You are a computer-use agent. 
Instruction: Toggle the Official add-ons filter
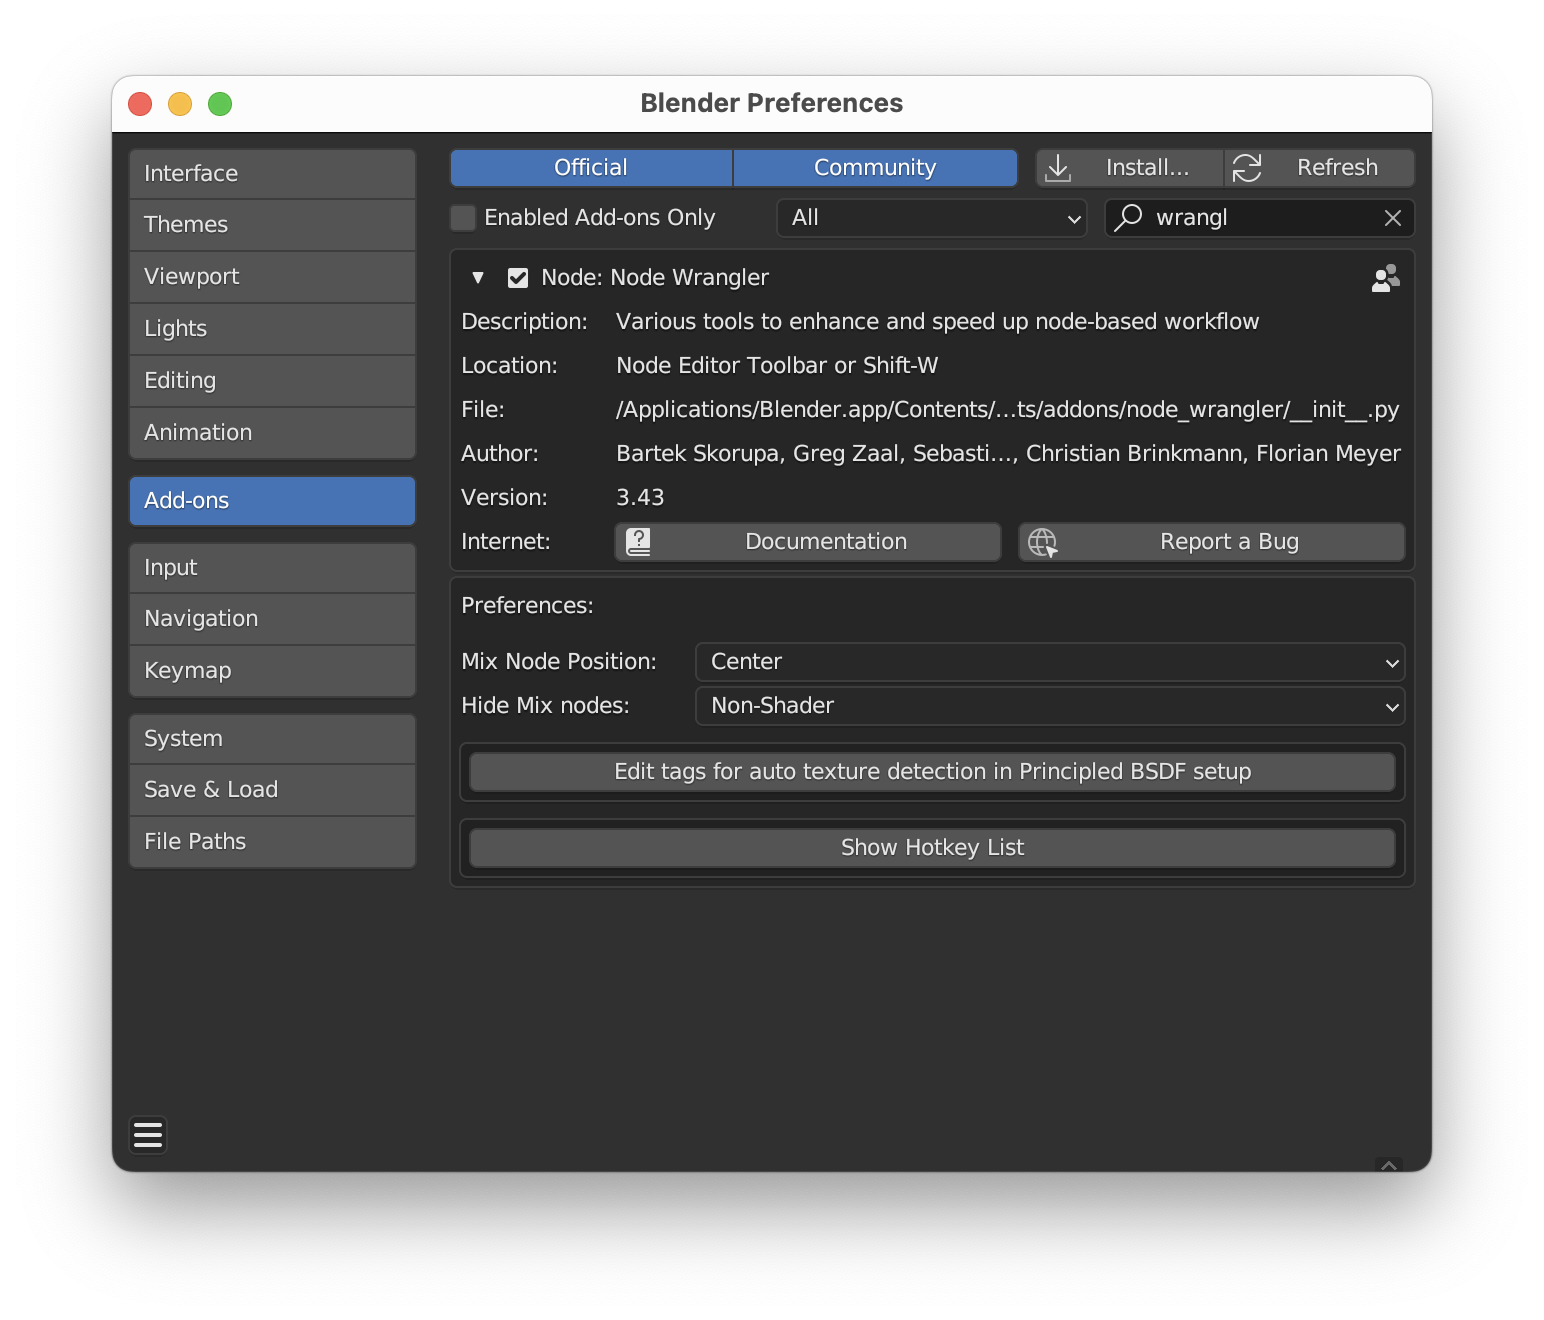coord(591,168)
